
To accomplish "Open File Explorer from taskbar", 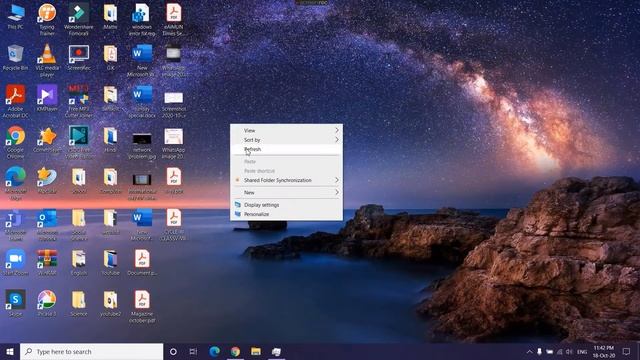I will point(256,351).
